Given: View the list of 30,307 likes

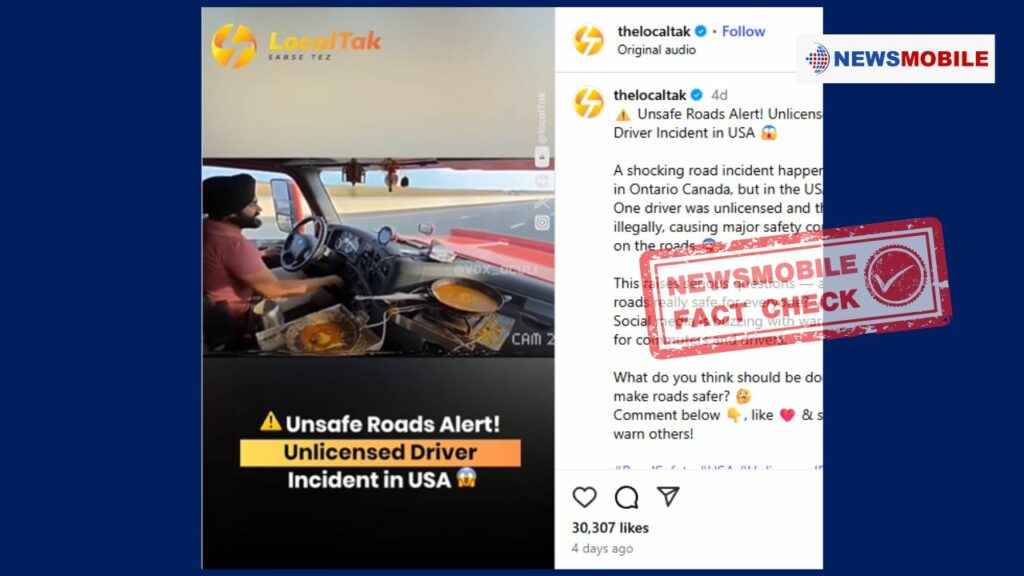Looking at the screenshot, I should [x=610, y=528].
